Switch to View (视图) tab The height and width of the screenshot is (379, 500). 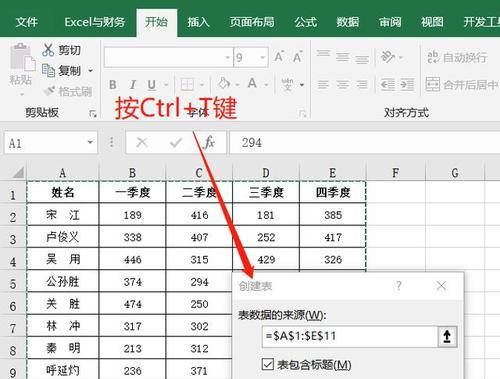432,22
